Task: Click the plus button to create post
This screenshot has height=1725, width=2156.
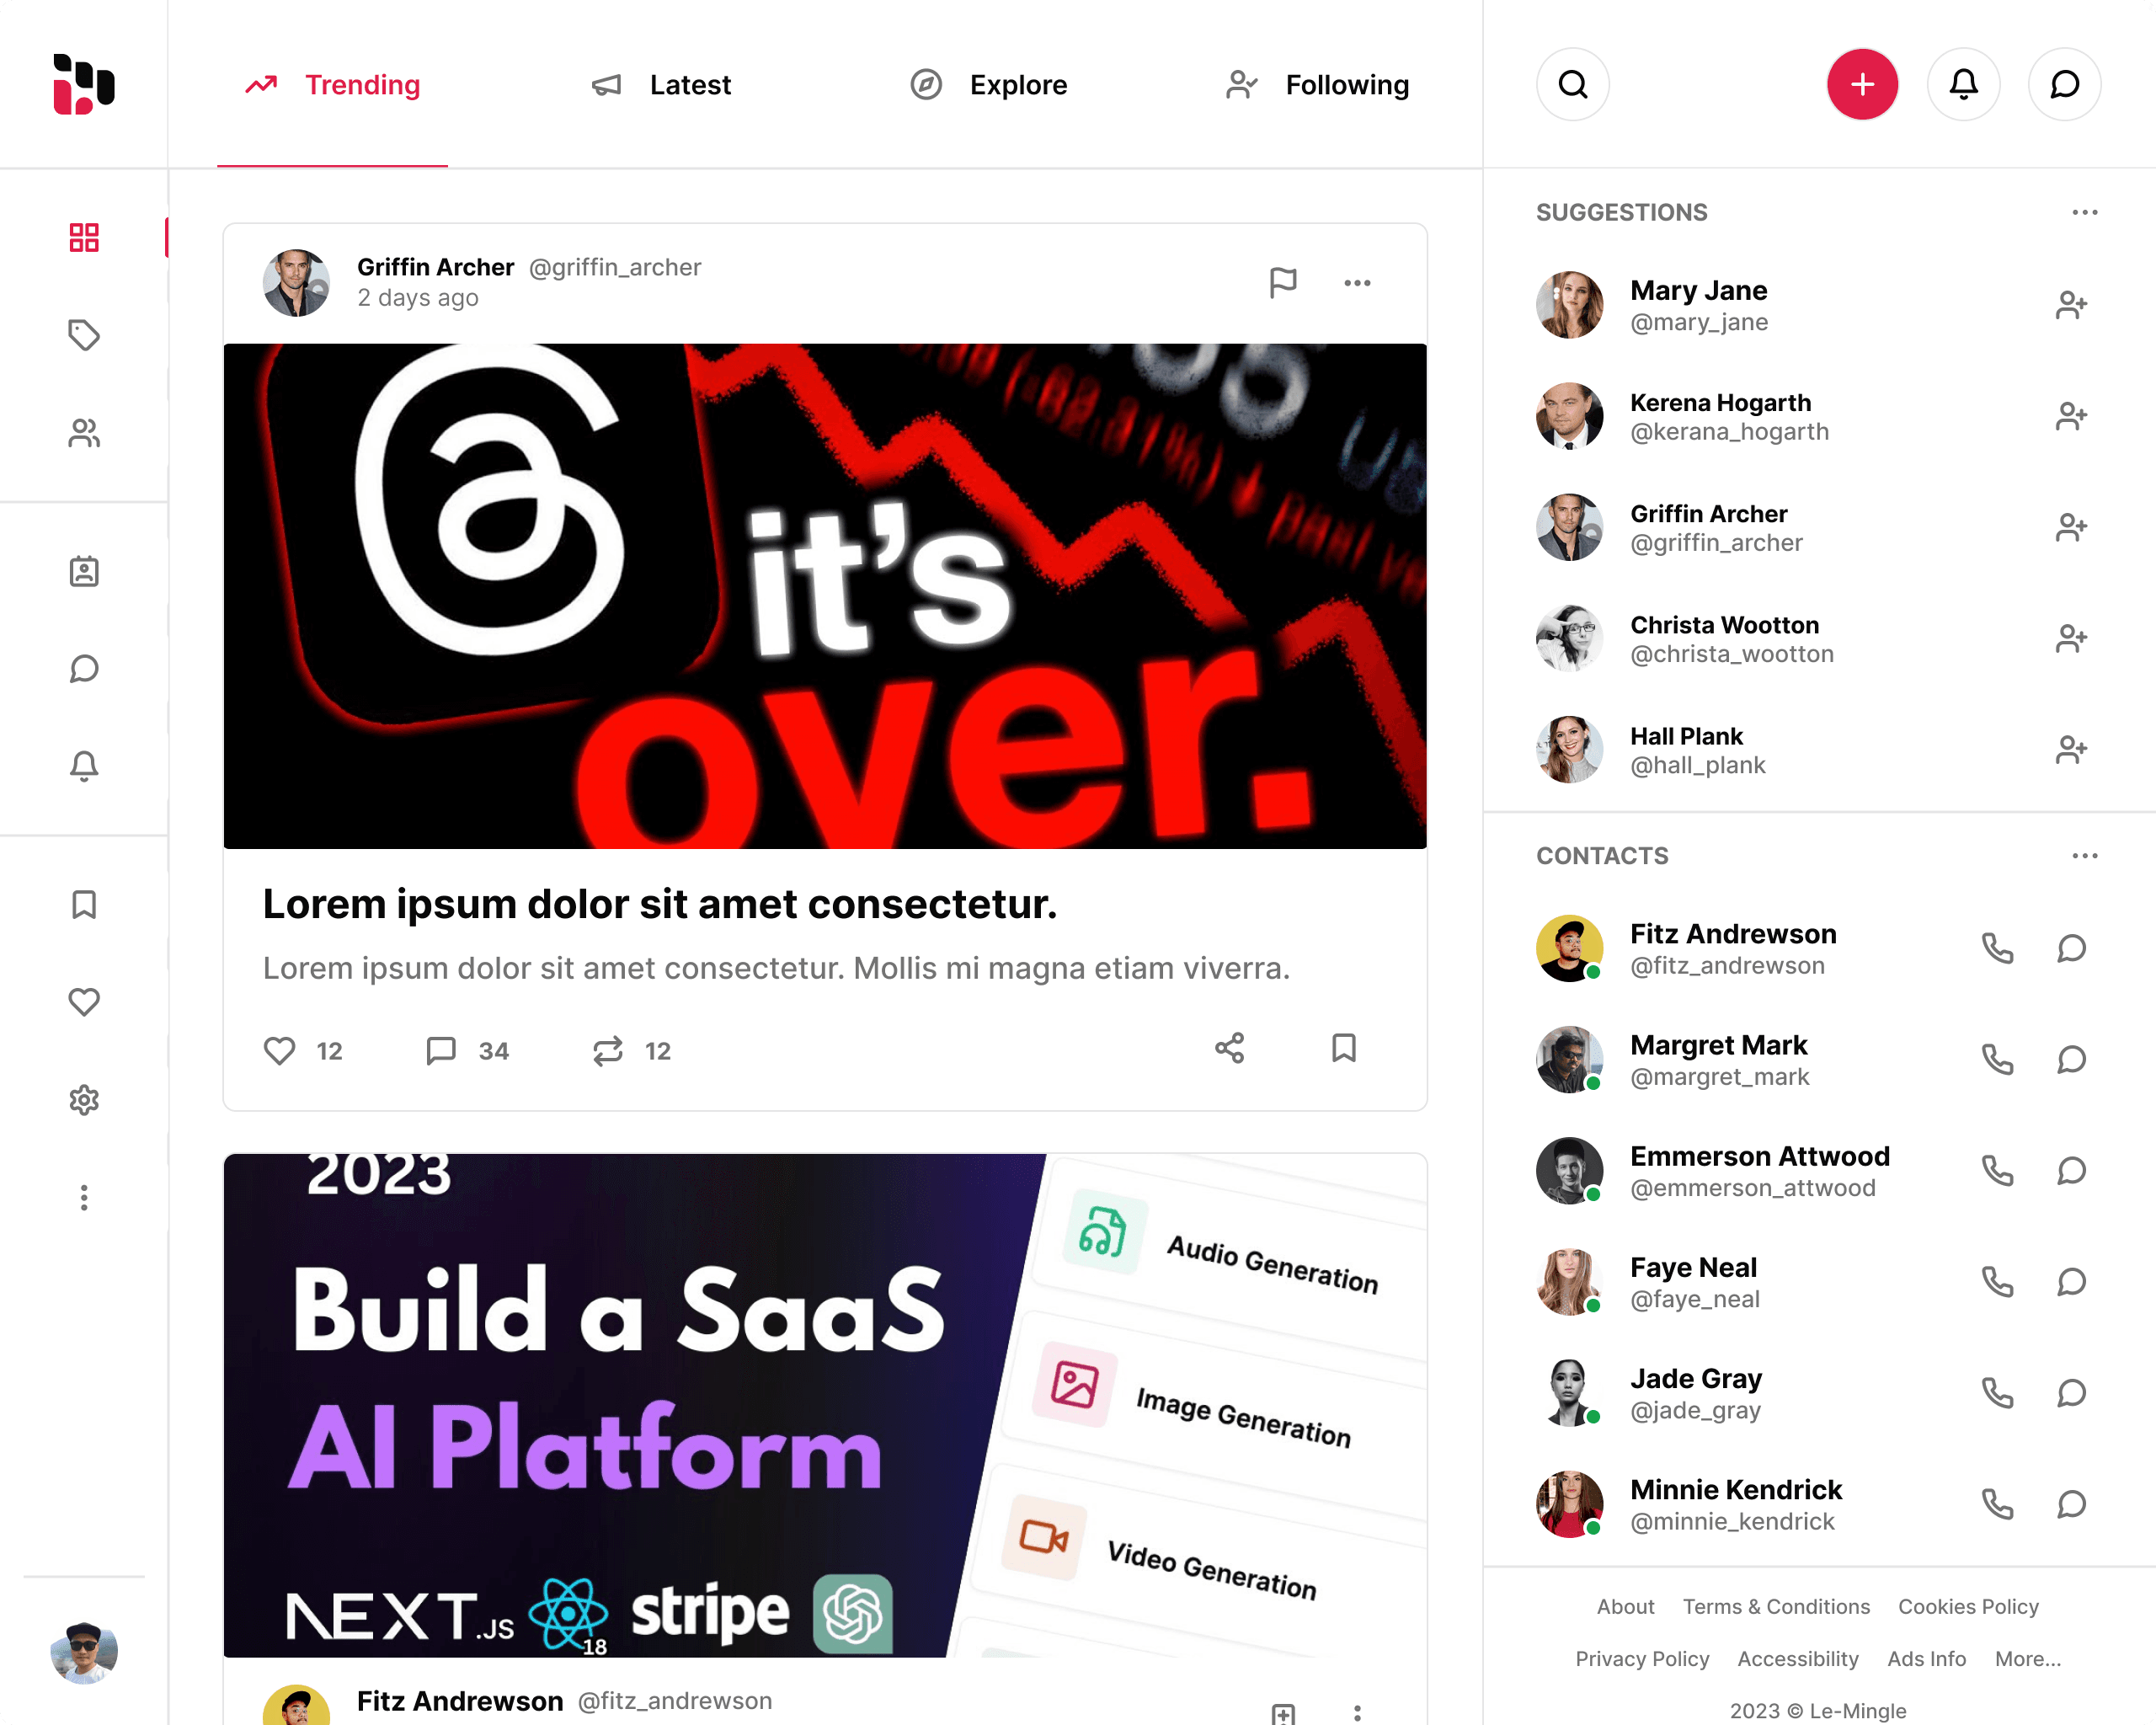Action: (1862, 84)
